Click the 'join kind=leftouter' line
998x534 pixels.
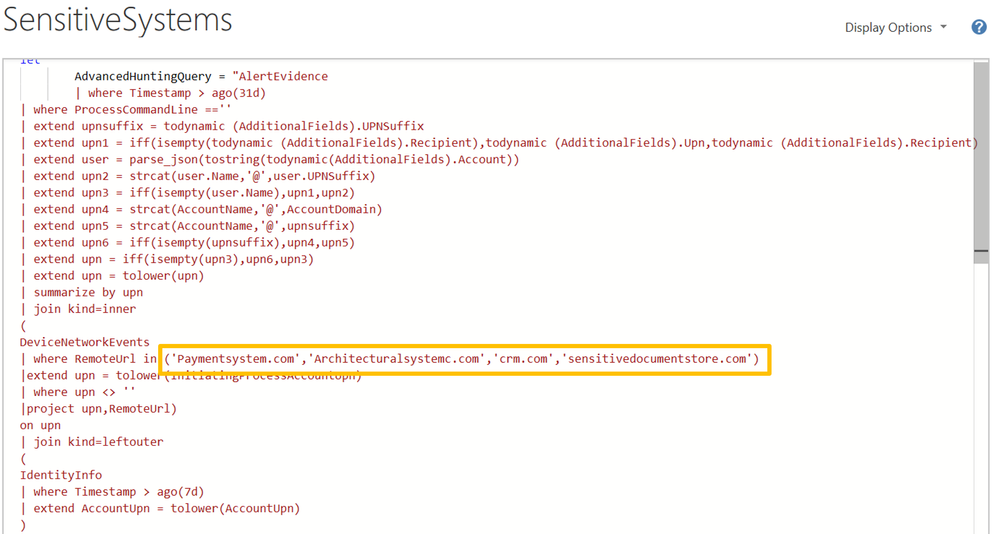(92, 442)
